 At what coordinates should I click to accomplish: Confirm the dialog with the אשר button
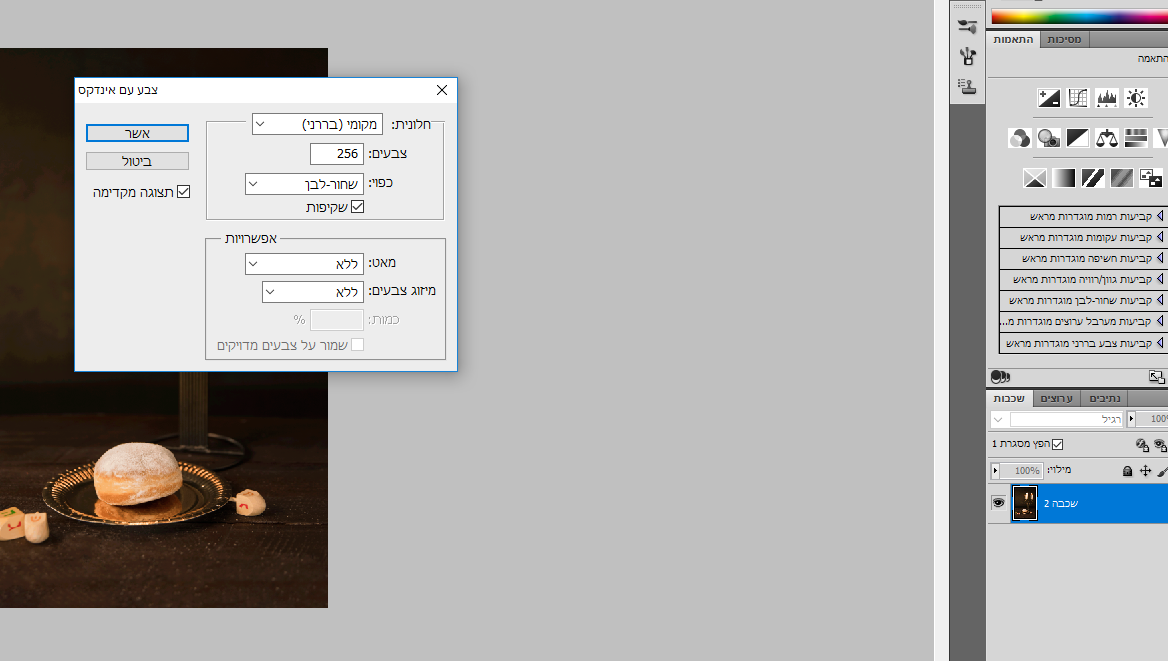click(137, 133)
